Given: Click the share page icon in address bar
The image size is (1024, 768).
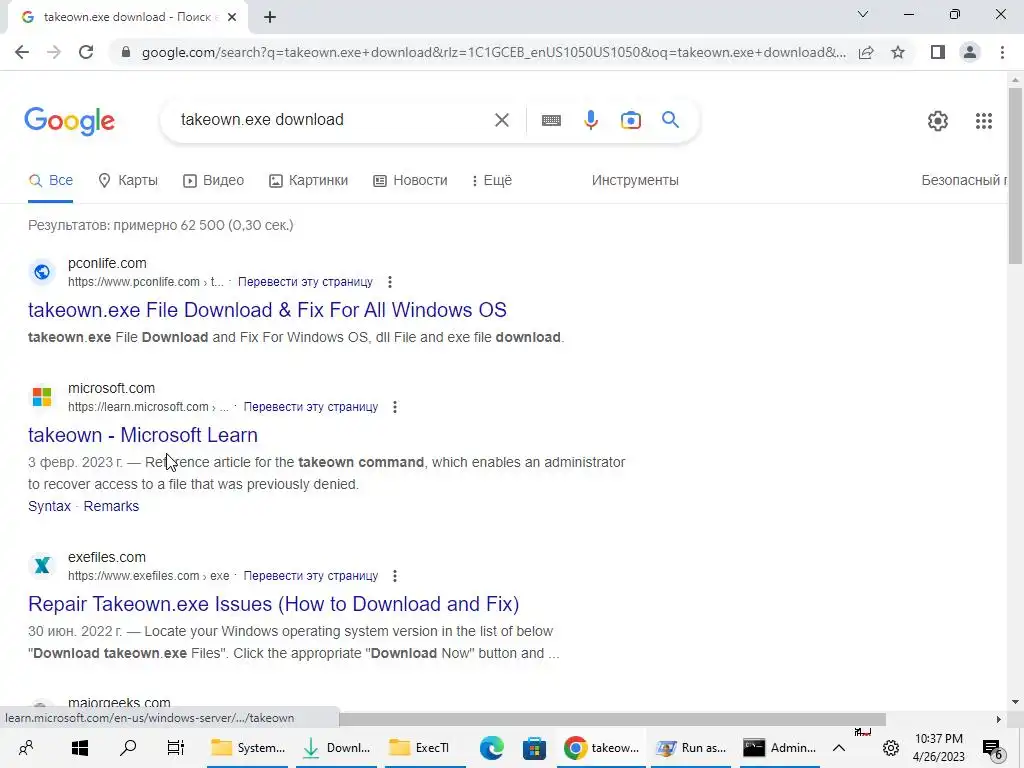Looking at the screenshot, I should [x=866, y=52].
